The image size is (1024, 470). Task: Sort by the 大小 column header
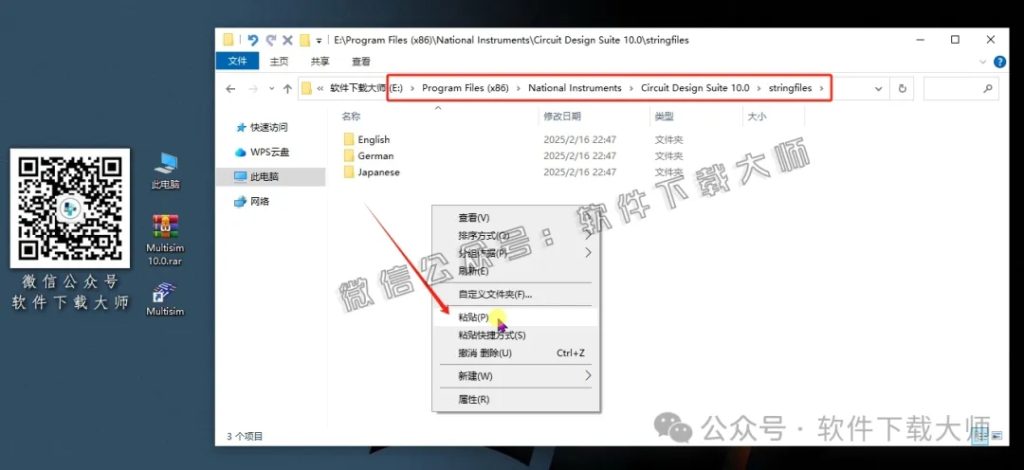pyautogui.click(x=757, y=116)
